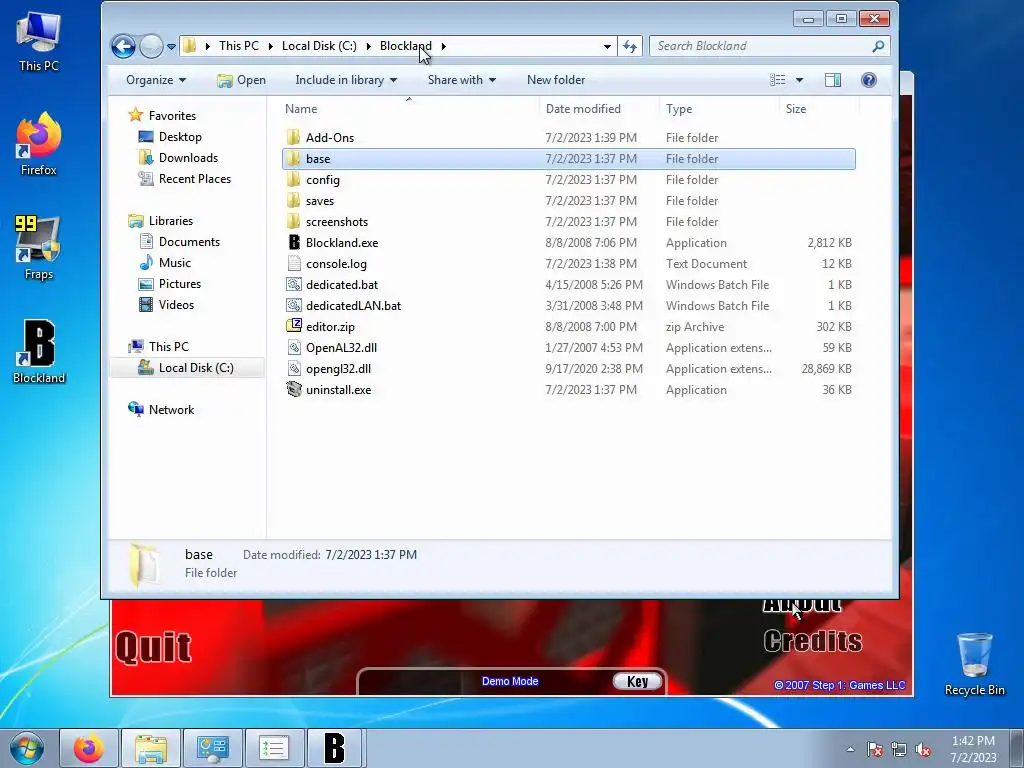Click New folder button
Viewport: 1024px width, 768px height.
[x=556, y=80]
